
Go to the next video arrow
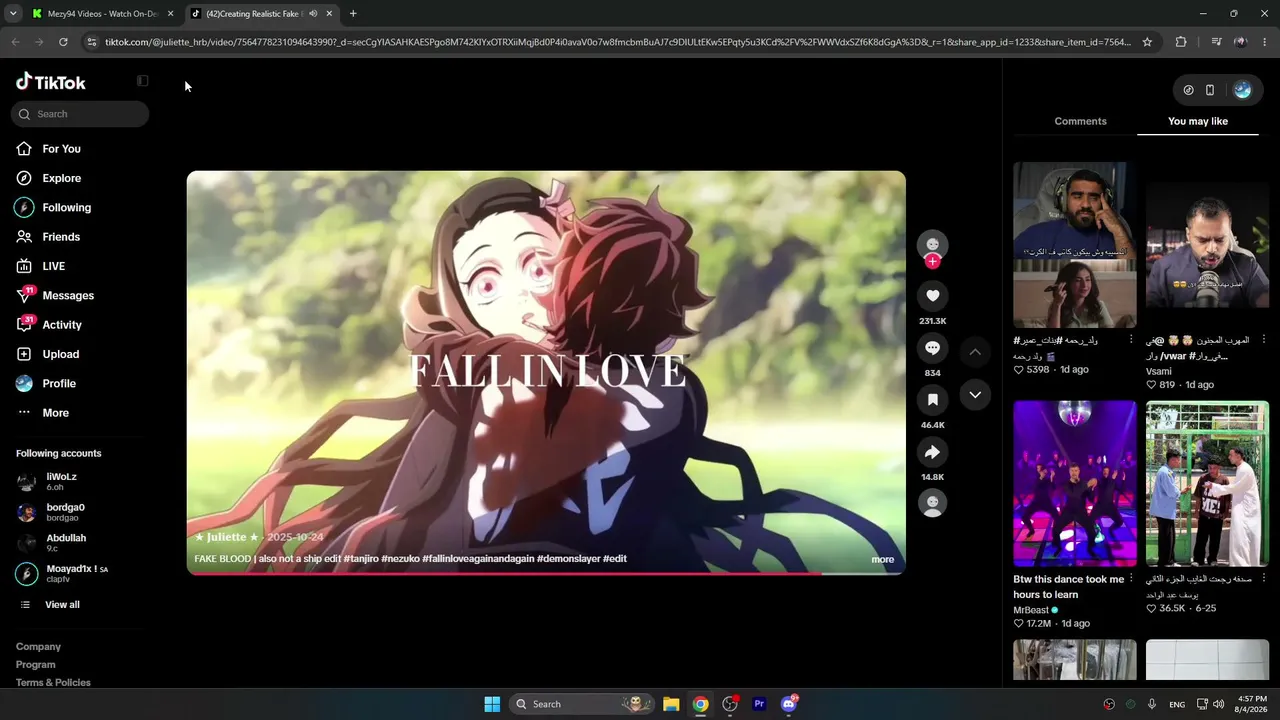click(x=975, y=395)
